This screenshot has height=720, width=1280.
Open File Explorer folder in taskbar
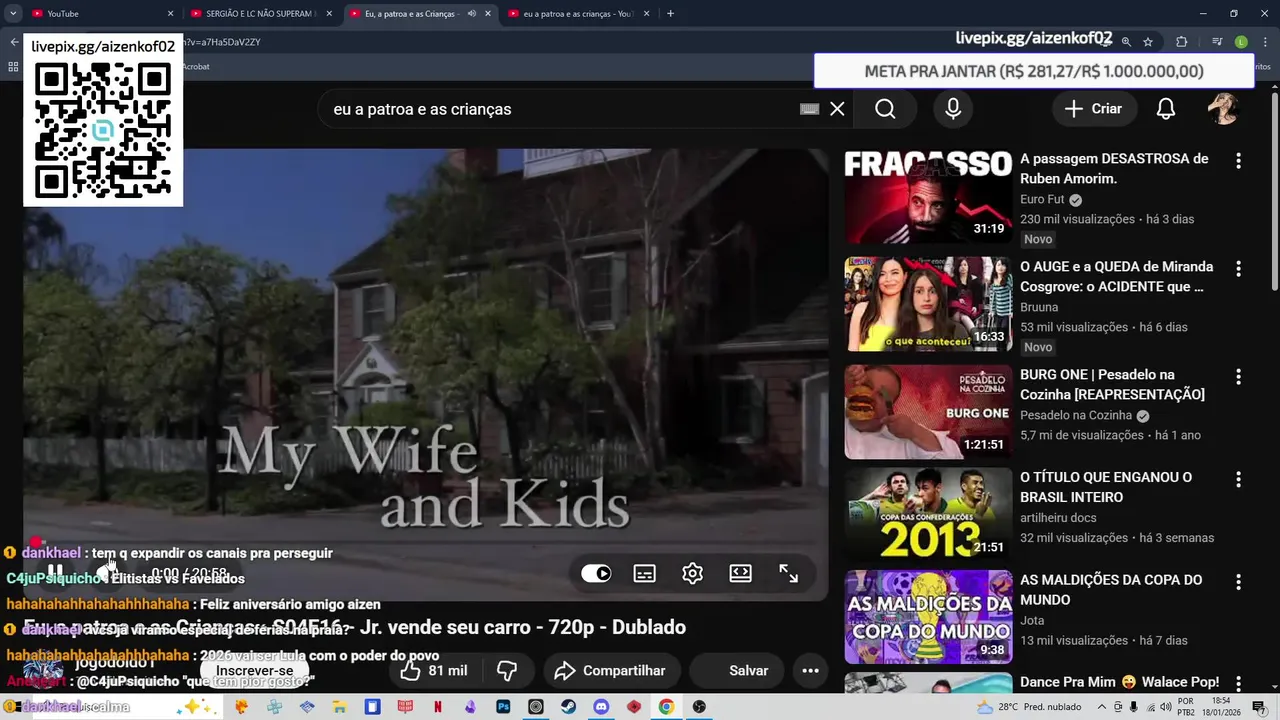coord(339,706)
